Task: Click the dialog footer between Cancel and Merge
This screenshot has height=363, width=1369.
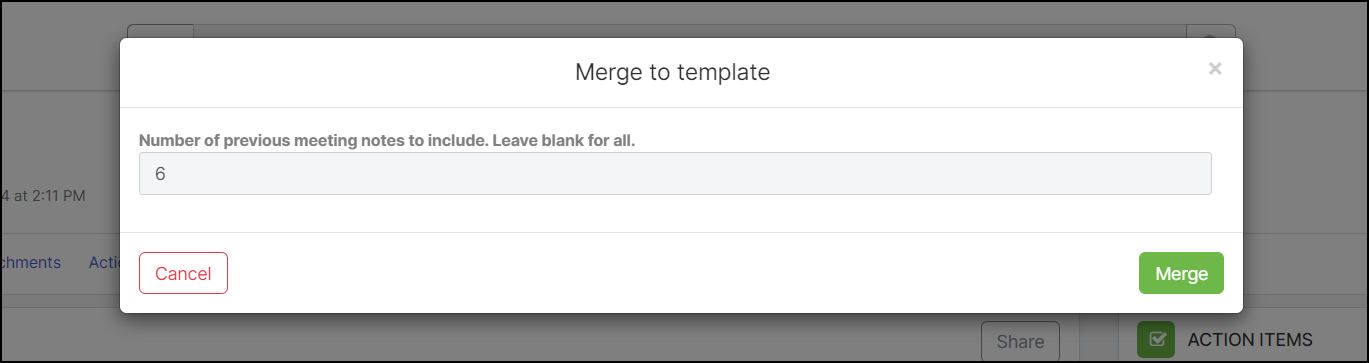Action: coord(683,273)
